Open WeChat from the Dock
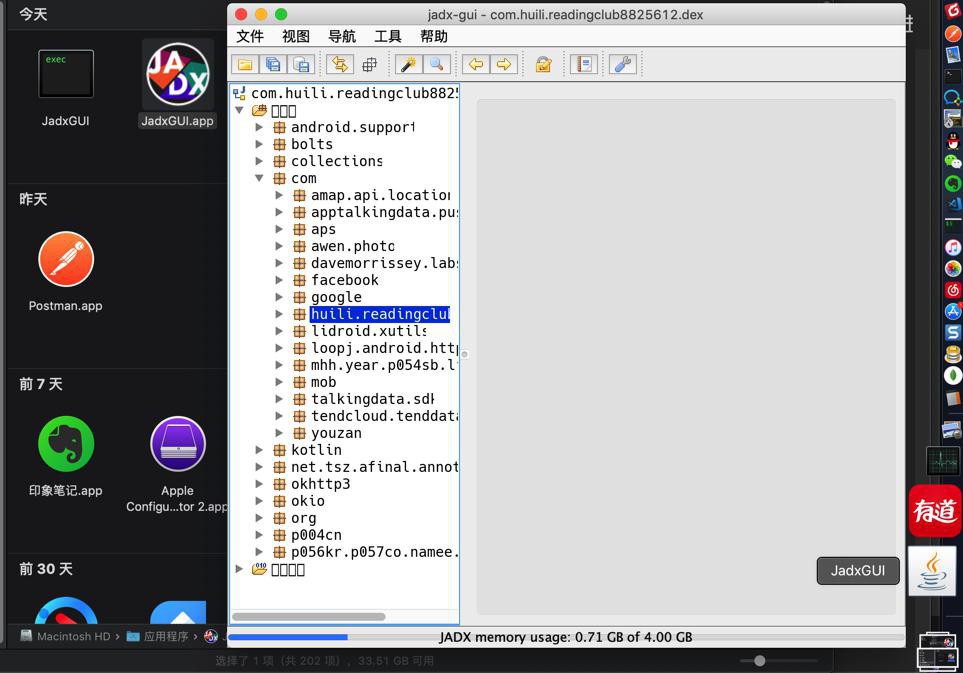 953,161
